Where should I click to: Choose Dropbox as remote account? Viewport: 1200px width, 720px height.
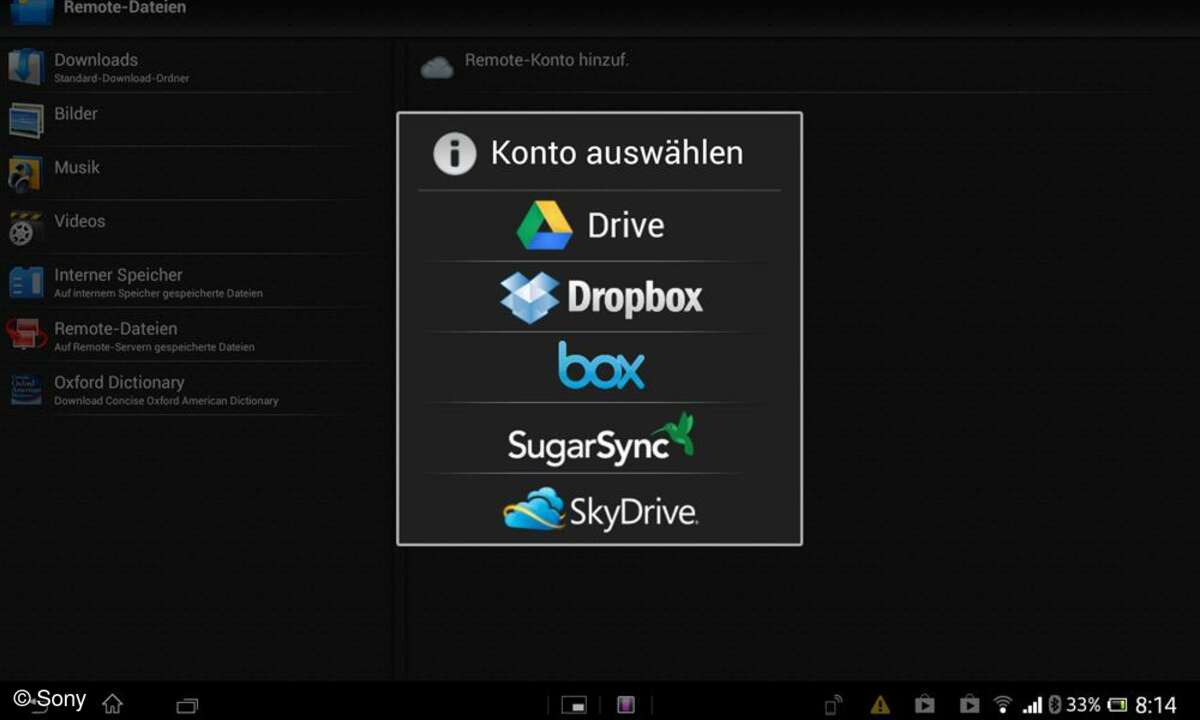[599, 297]
